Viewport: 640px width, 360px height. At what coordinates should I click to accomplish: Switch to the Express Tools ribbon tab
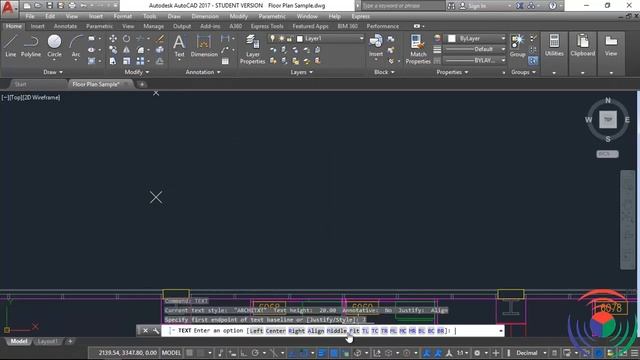click(267, 26)
